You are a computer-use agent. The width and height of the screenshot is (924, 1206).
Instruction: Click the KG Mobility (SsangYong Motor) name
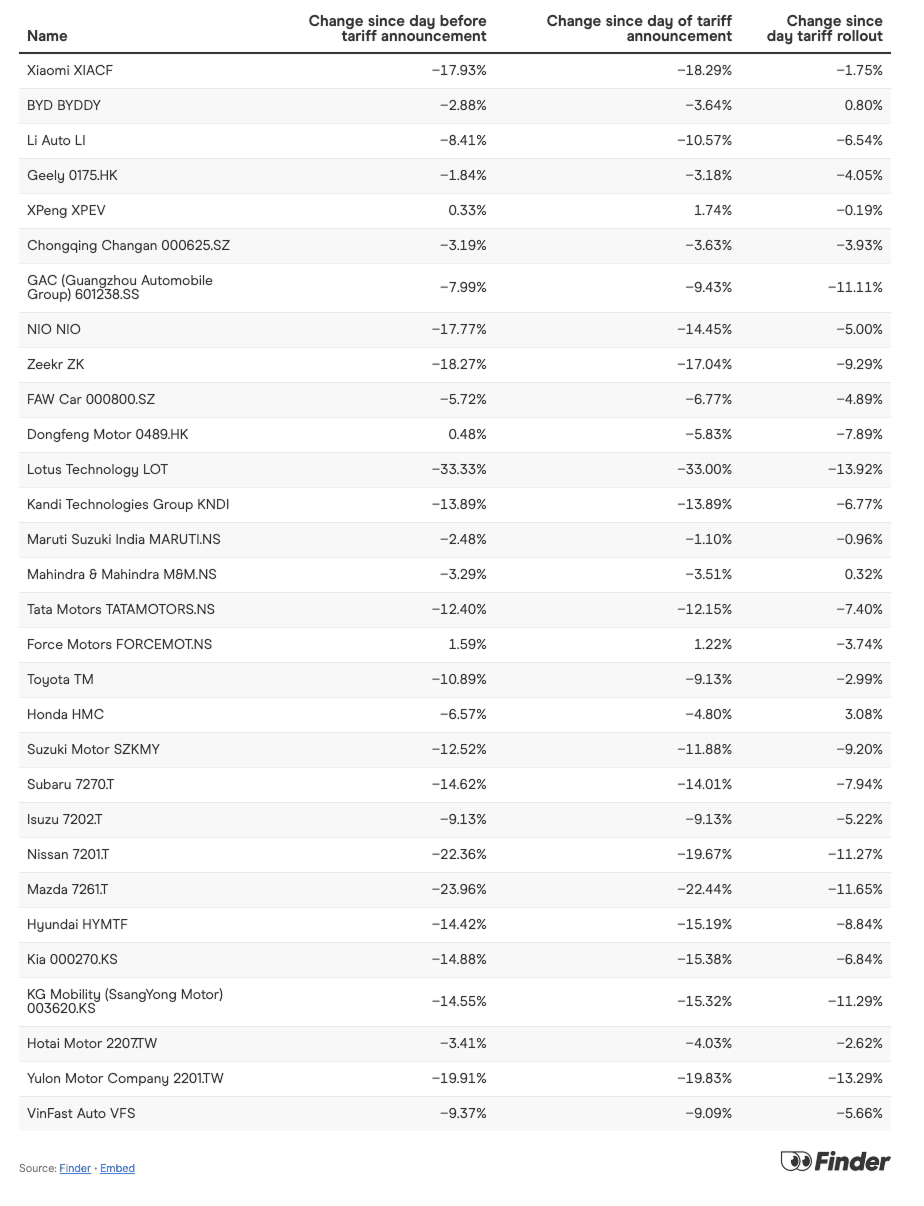click(x=125, y=1001)
